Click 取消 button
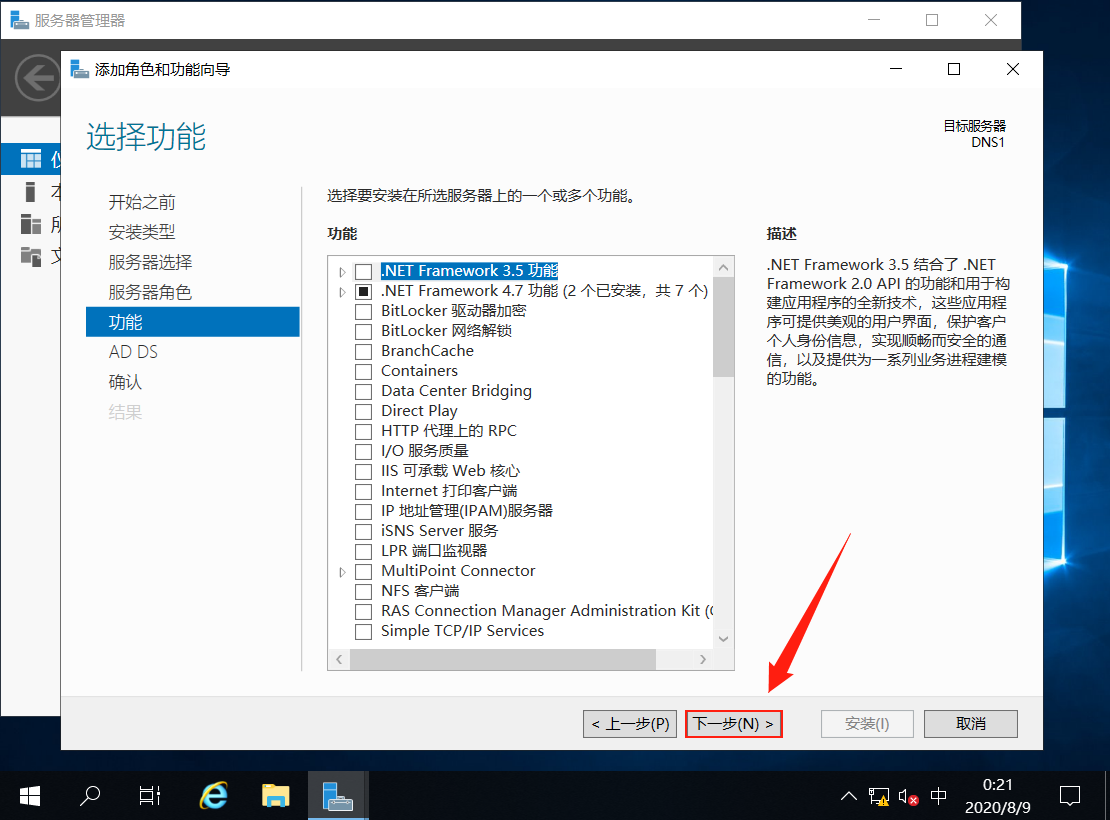 (971, 724)
